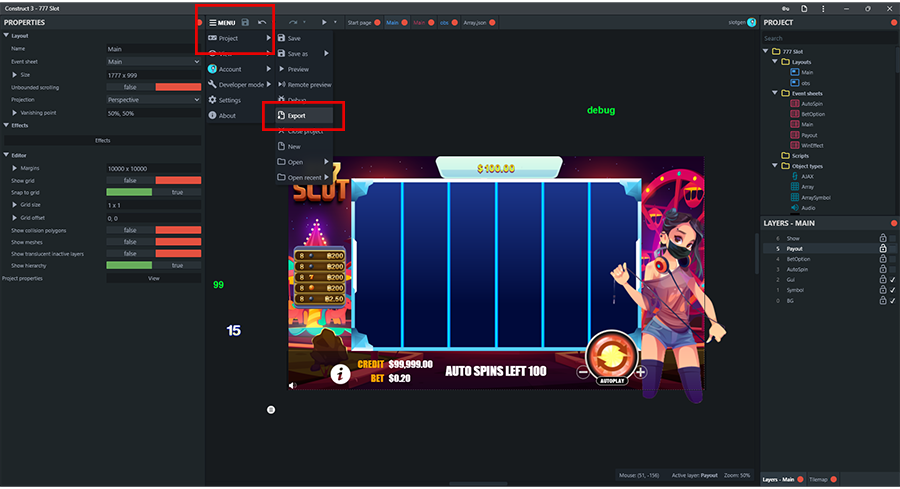Open the Account menu entry
Viewport: 900px width, 489px height.
point(239,69)
